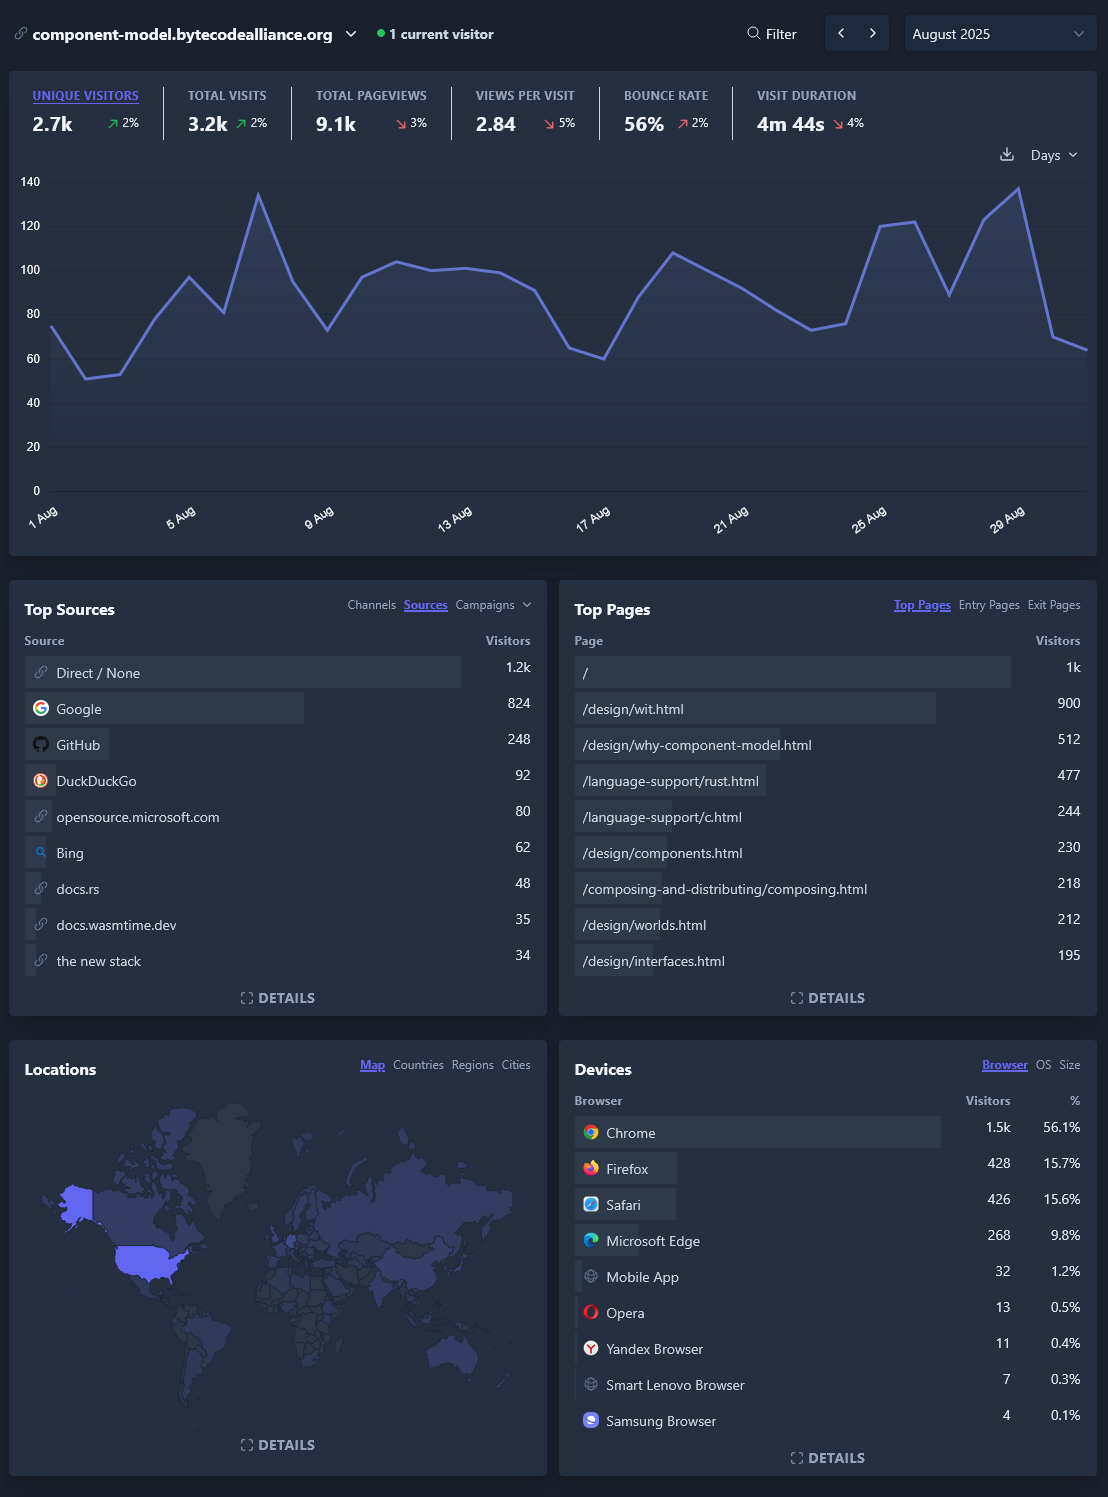This screenshot has width=1108, height=1497.
Task: Click the GitHub source icon
Action: point(41,745)
